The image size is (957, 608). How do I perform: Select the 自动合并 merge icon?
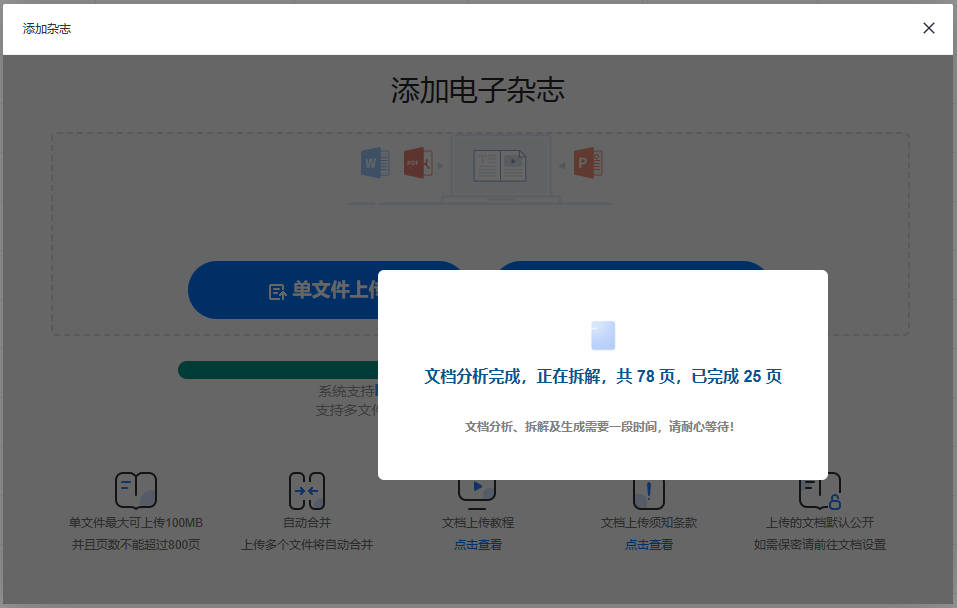point(307,490)
